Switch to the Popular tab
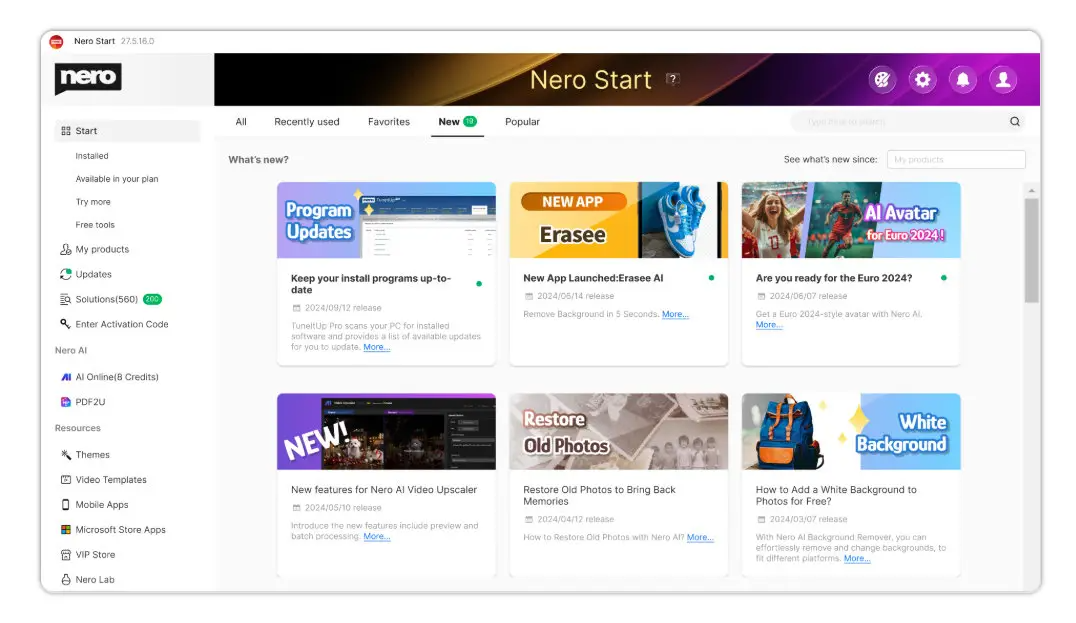 click(x=522, y=122)
